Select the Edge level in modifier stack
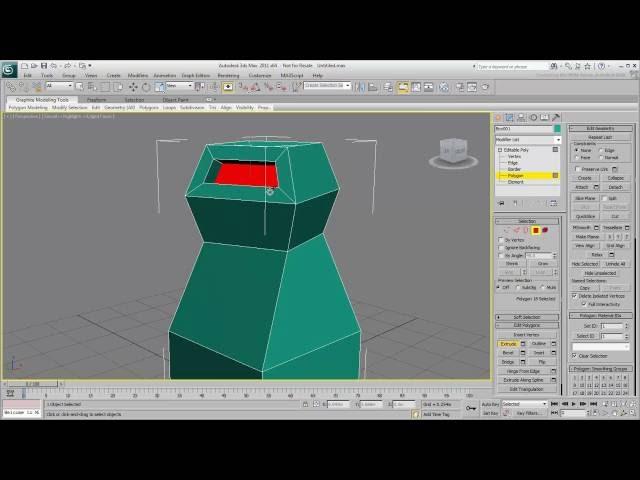The height and width of the screenshot is (480, 640). click(514, 163)
